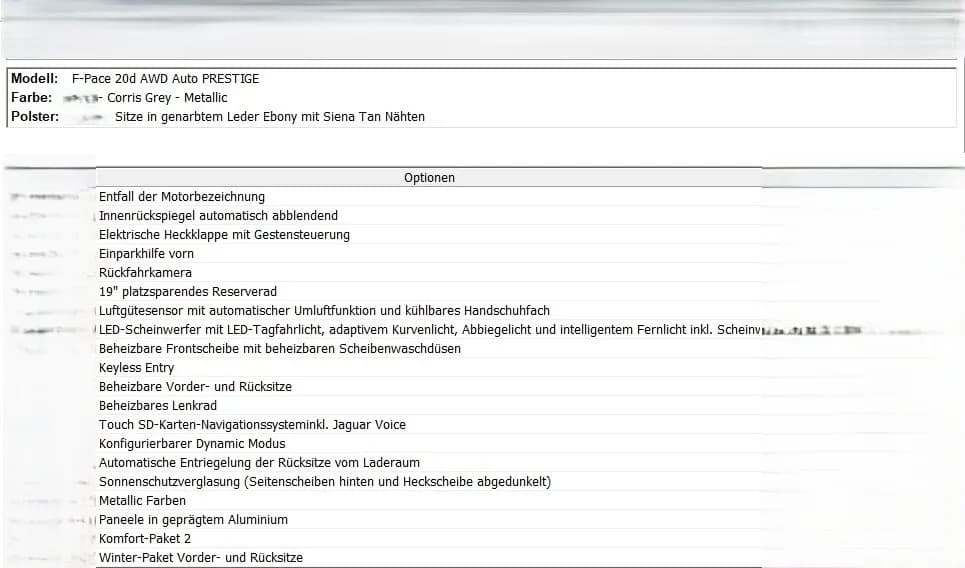Select the Keyless Entry row
This screenshot has height=568, width=965.
pos(429,368)
